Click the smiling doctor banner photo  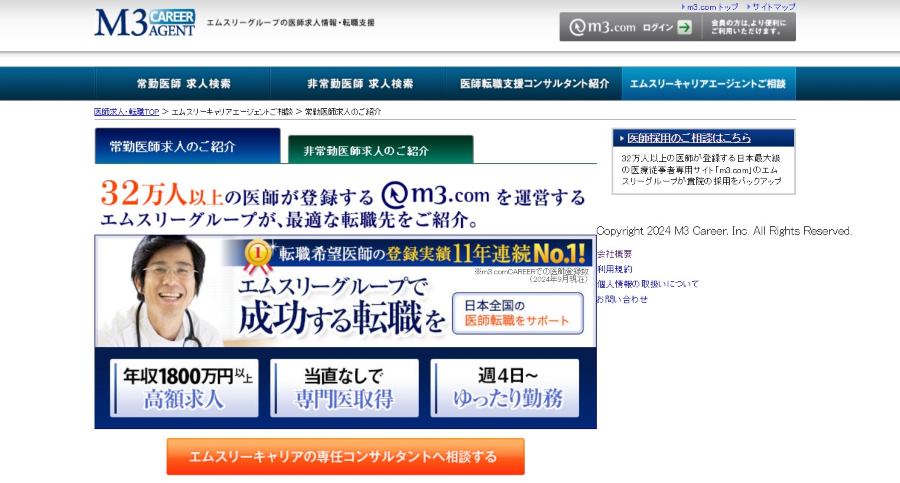[165, 291]
